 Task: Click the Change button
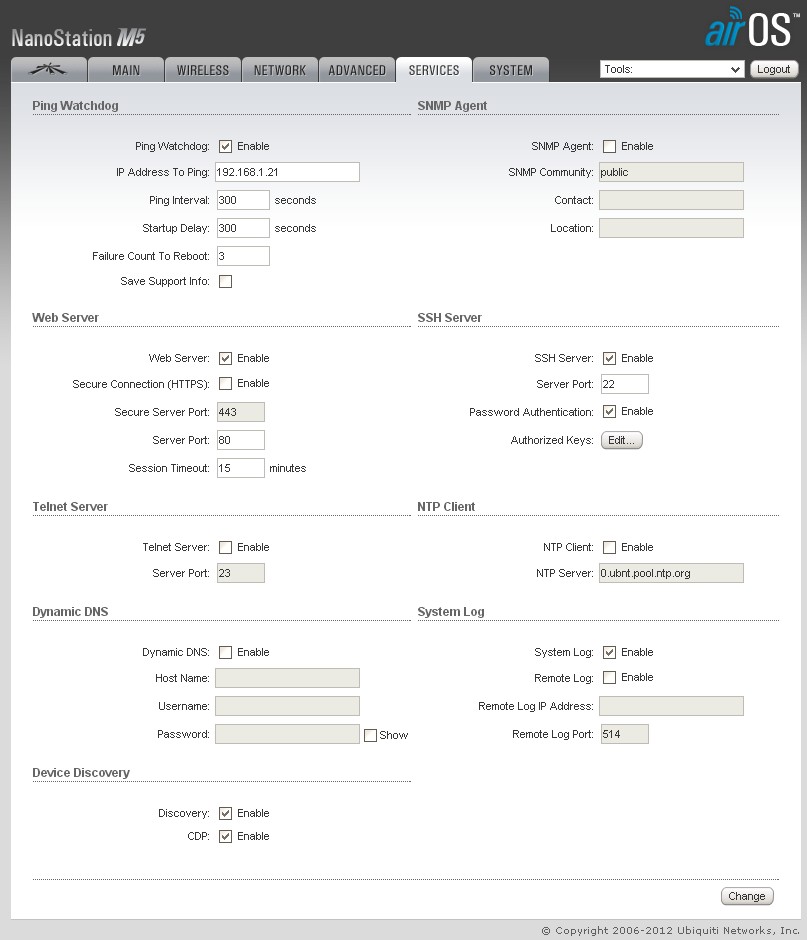[747, 896]
